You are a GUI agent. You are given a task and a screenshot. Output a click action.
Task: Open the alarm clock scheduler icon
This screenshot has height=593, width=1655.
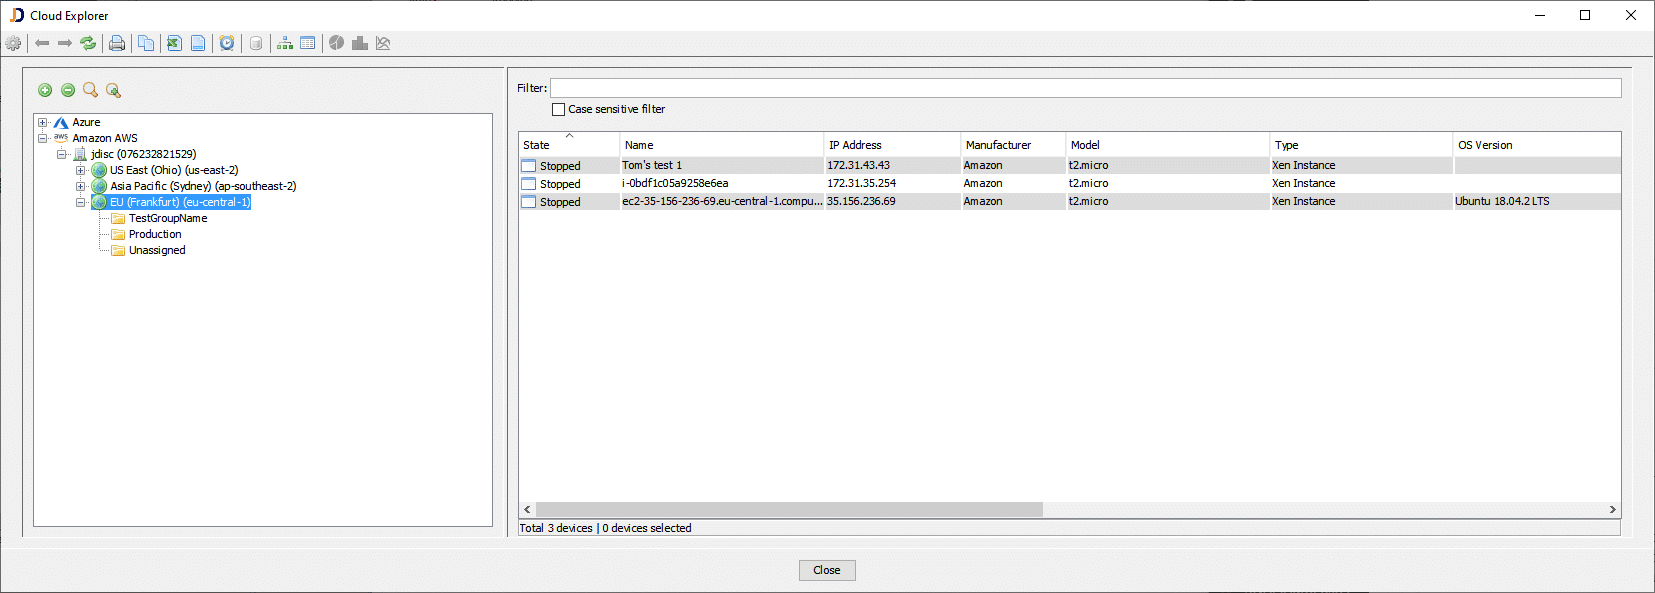tap(227, 43)
